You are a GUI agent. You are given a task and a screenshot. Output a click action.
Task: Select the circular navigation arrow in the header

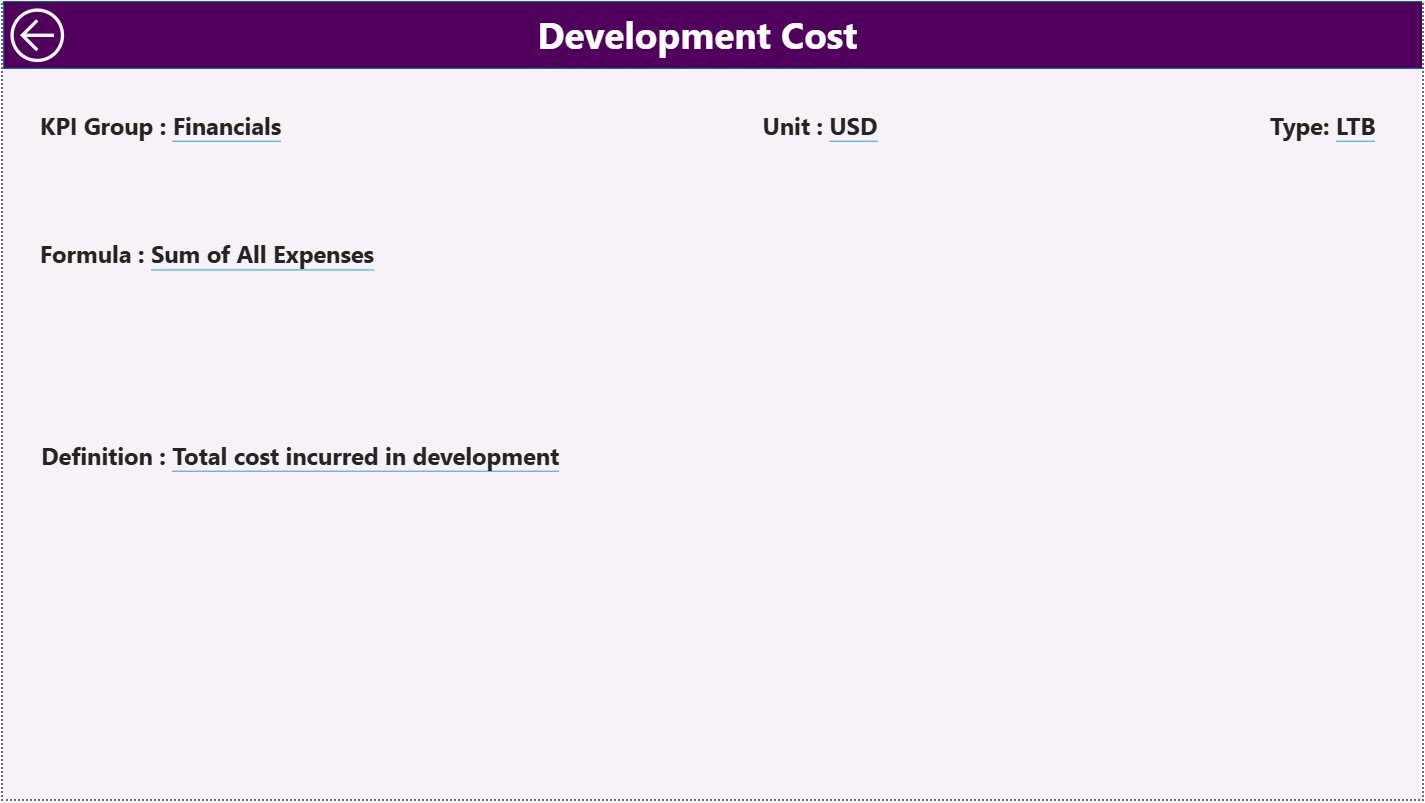click(36, 35)
